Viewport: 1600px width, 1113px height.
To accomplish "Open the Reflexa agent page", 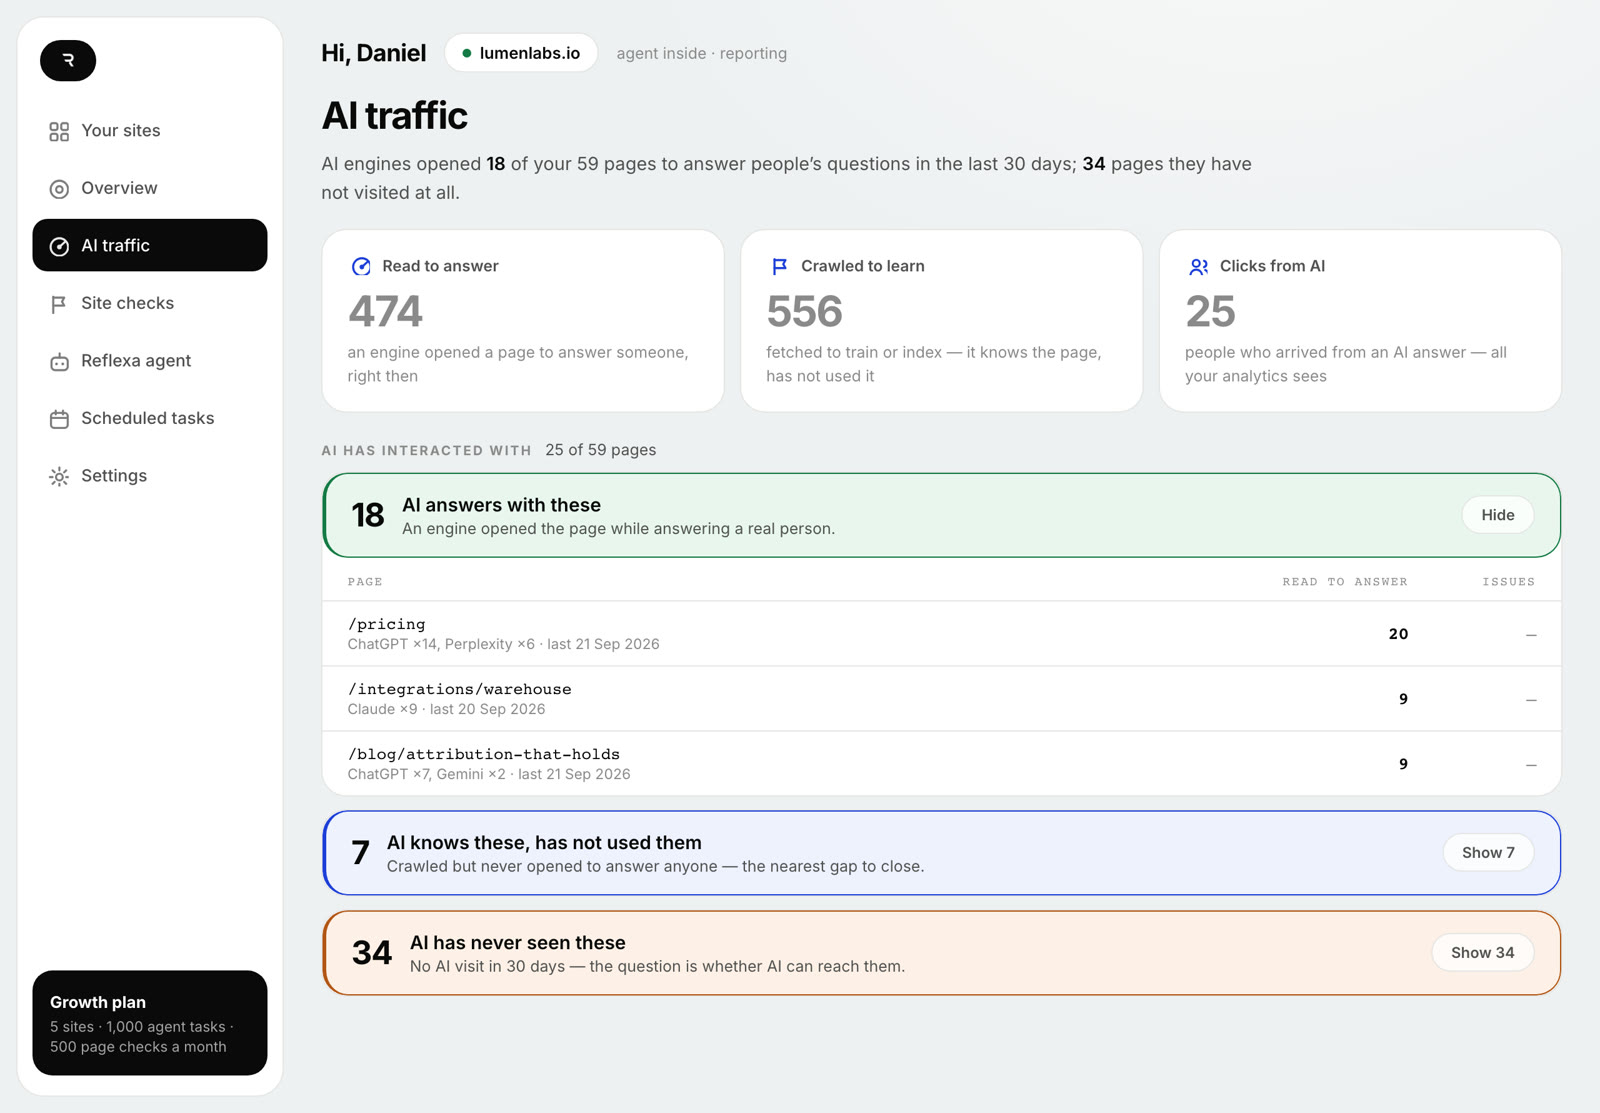I will (150, 361).
